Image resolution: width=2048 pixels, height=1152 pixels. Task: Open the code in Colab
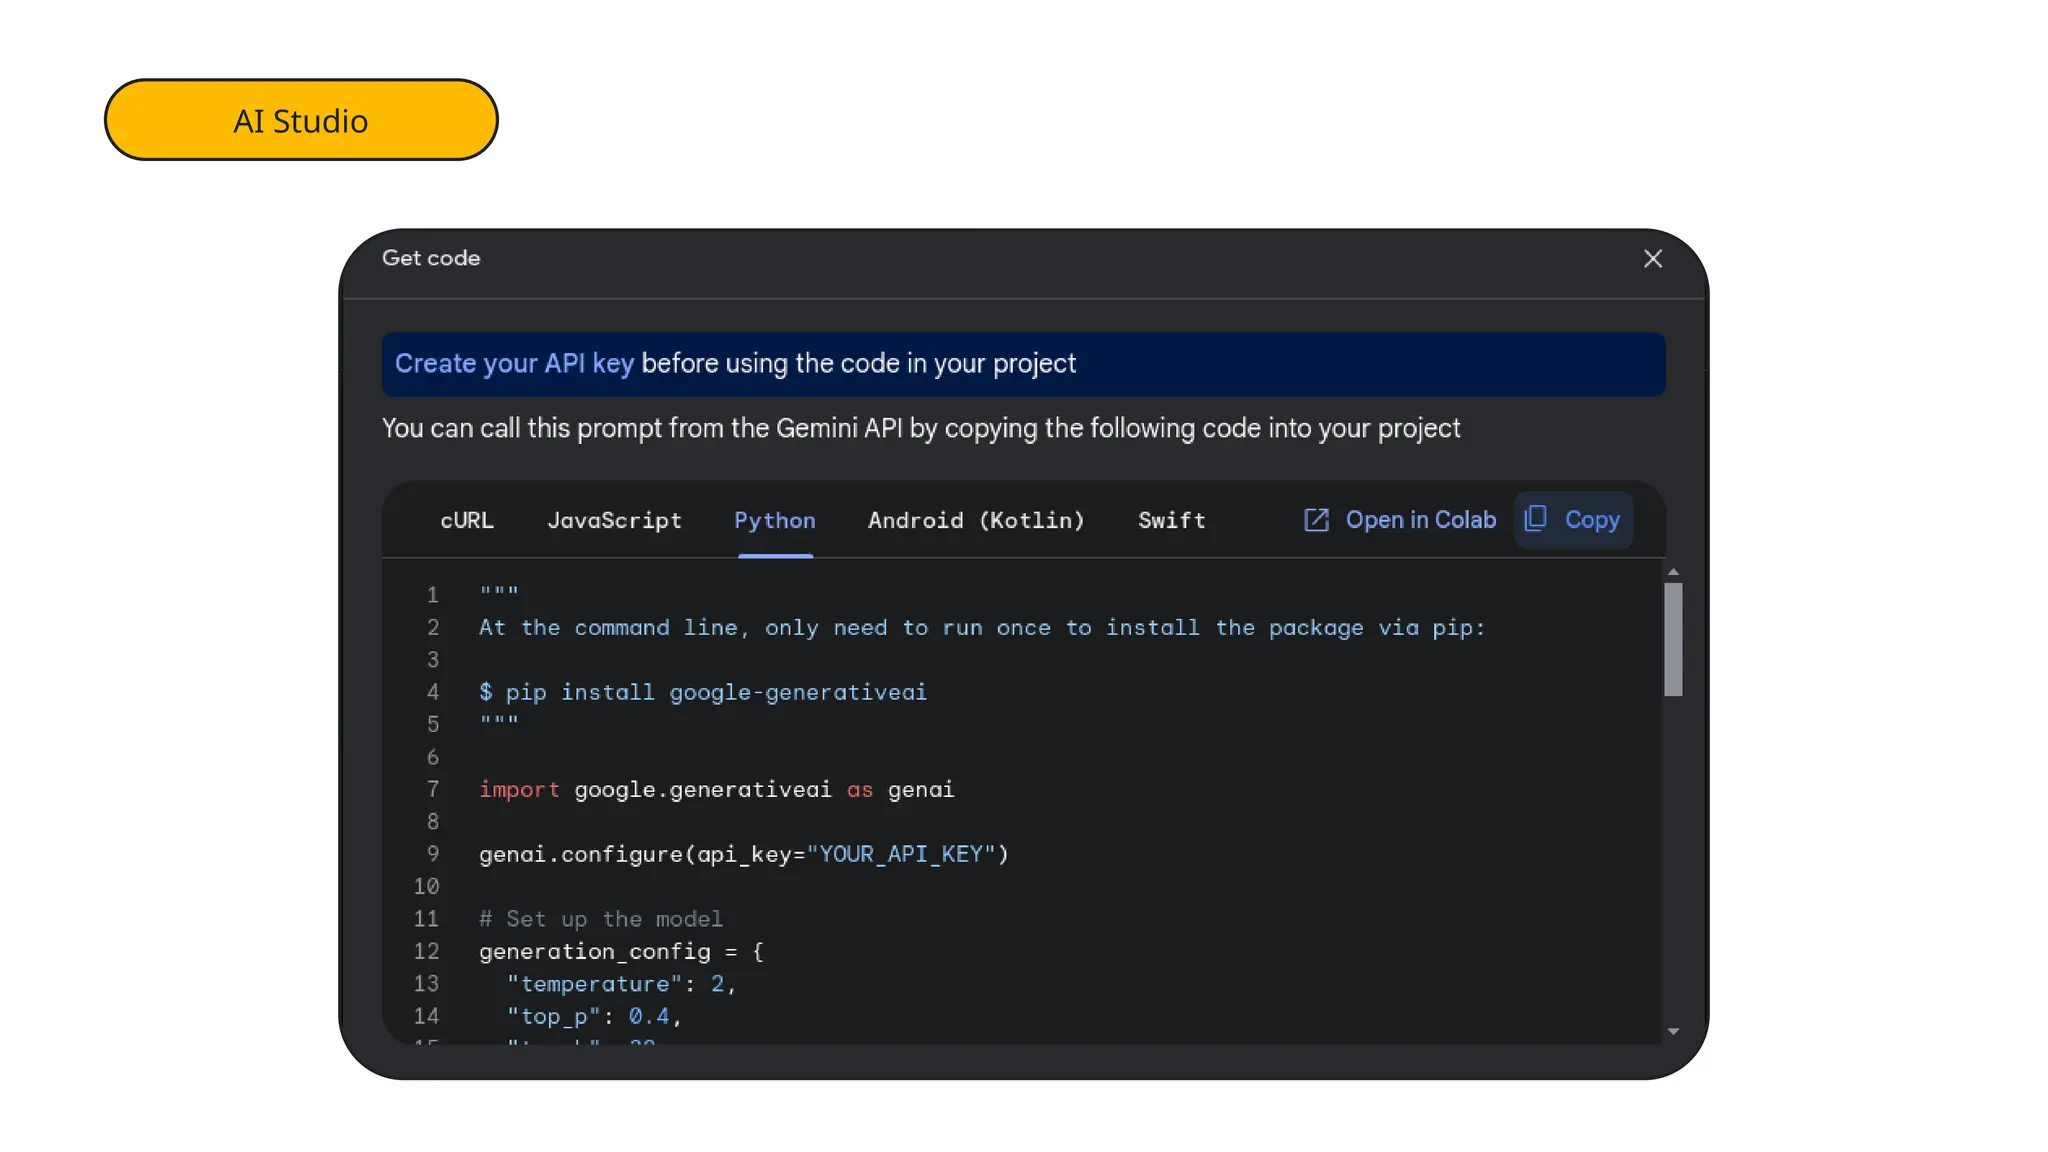tap(1401, 520)
